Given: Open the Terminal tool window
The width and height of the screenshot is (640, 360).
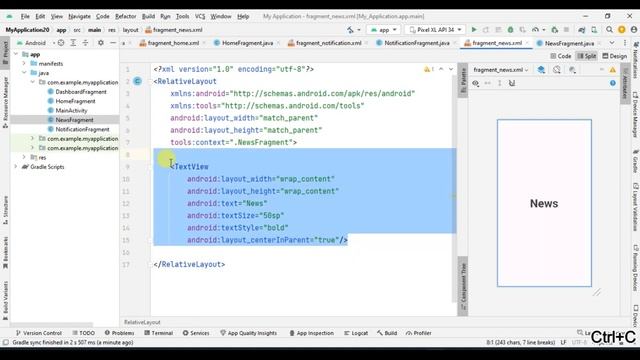Looking at the screenshot, I should click(158, 333).
